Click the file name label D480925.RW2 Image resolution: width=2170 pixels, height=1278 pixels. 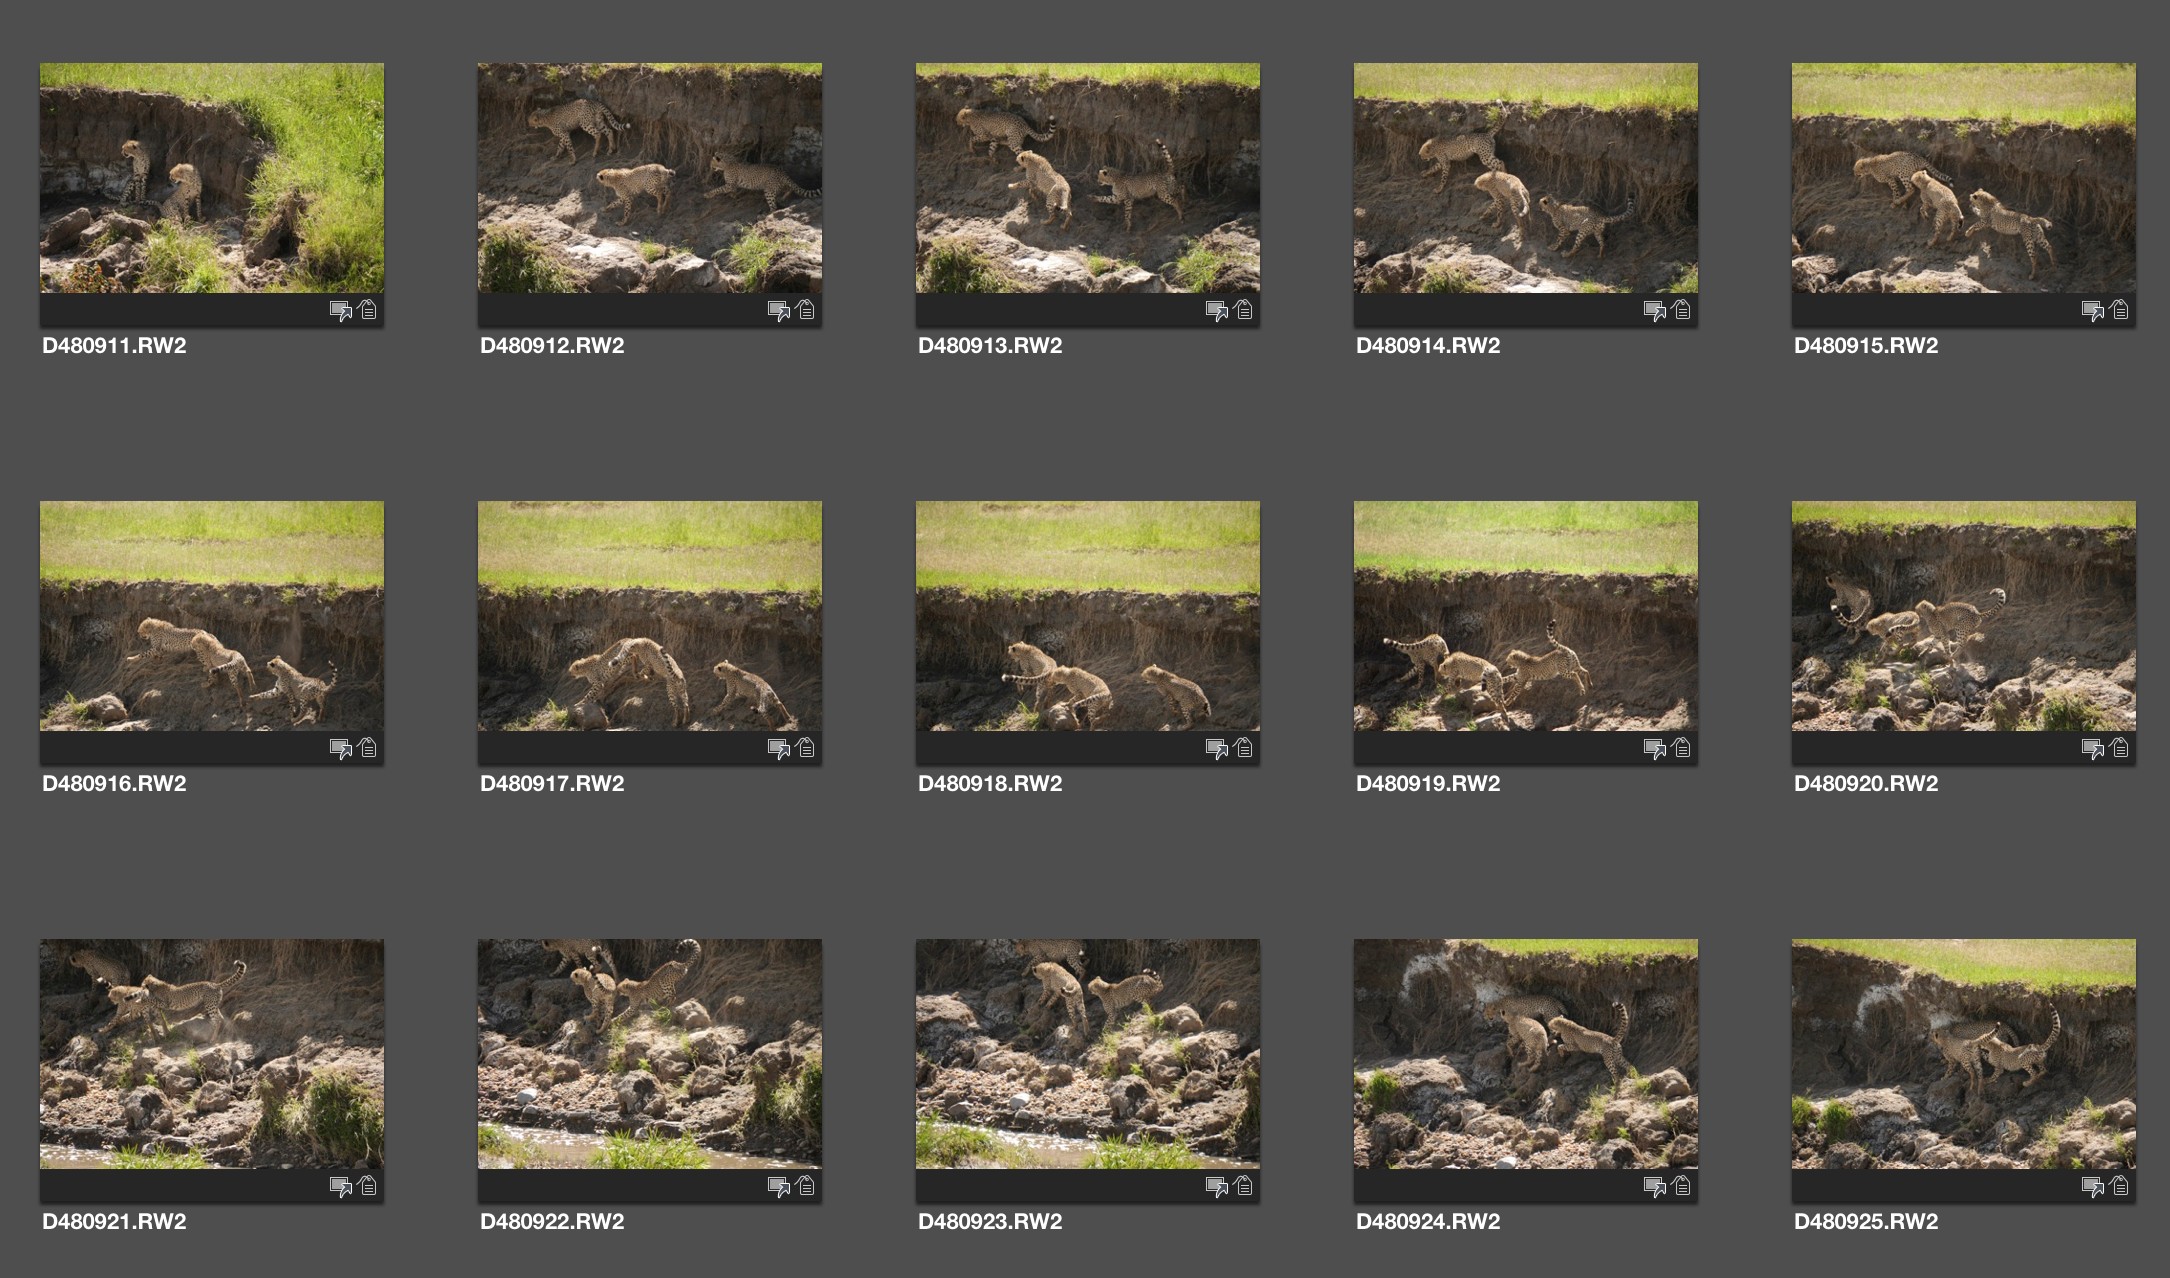1866,1222
